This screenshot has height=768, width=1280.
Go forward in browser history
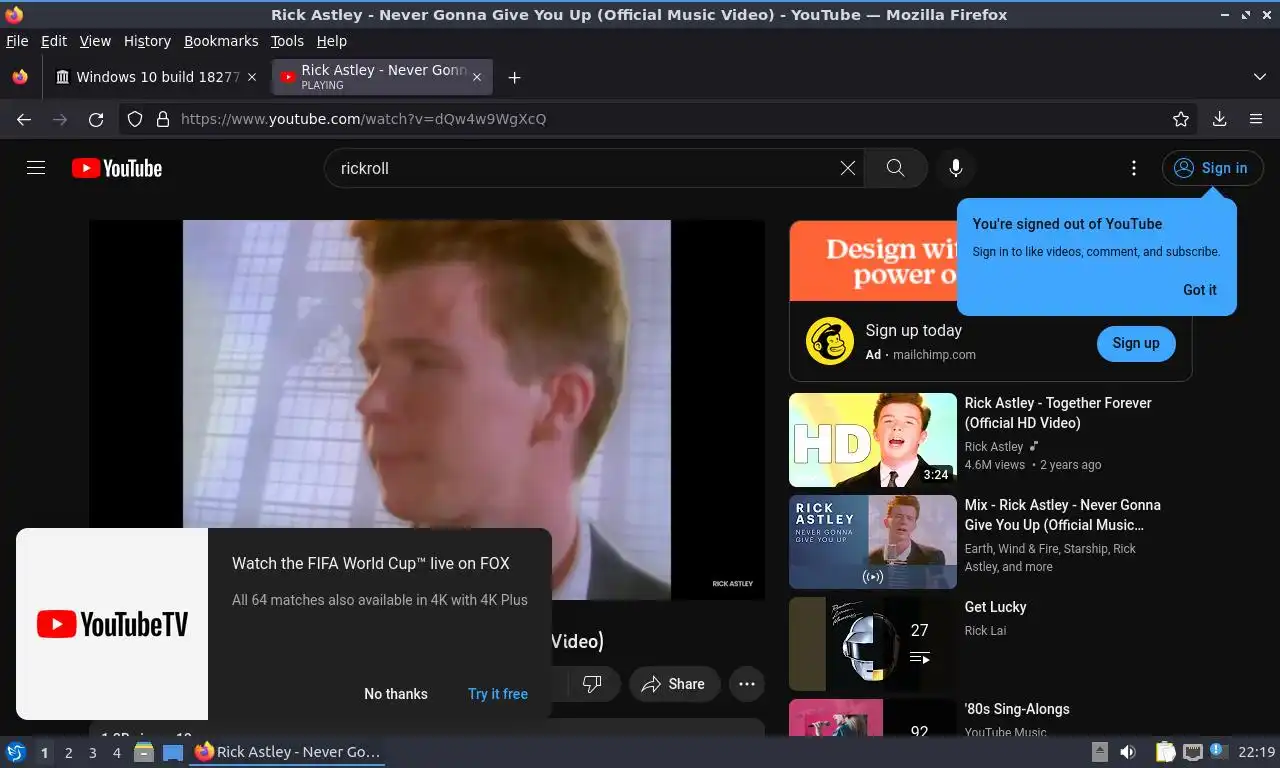coord(60,119)
